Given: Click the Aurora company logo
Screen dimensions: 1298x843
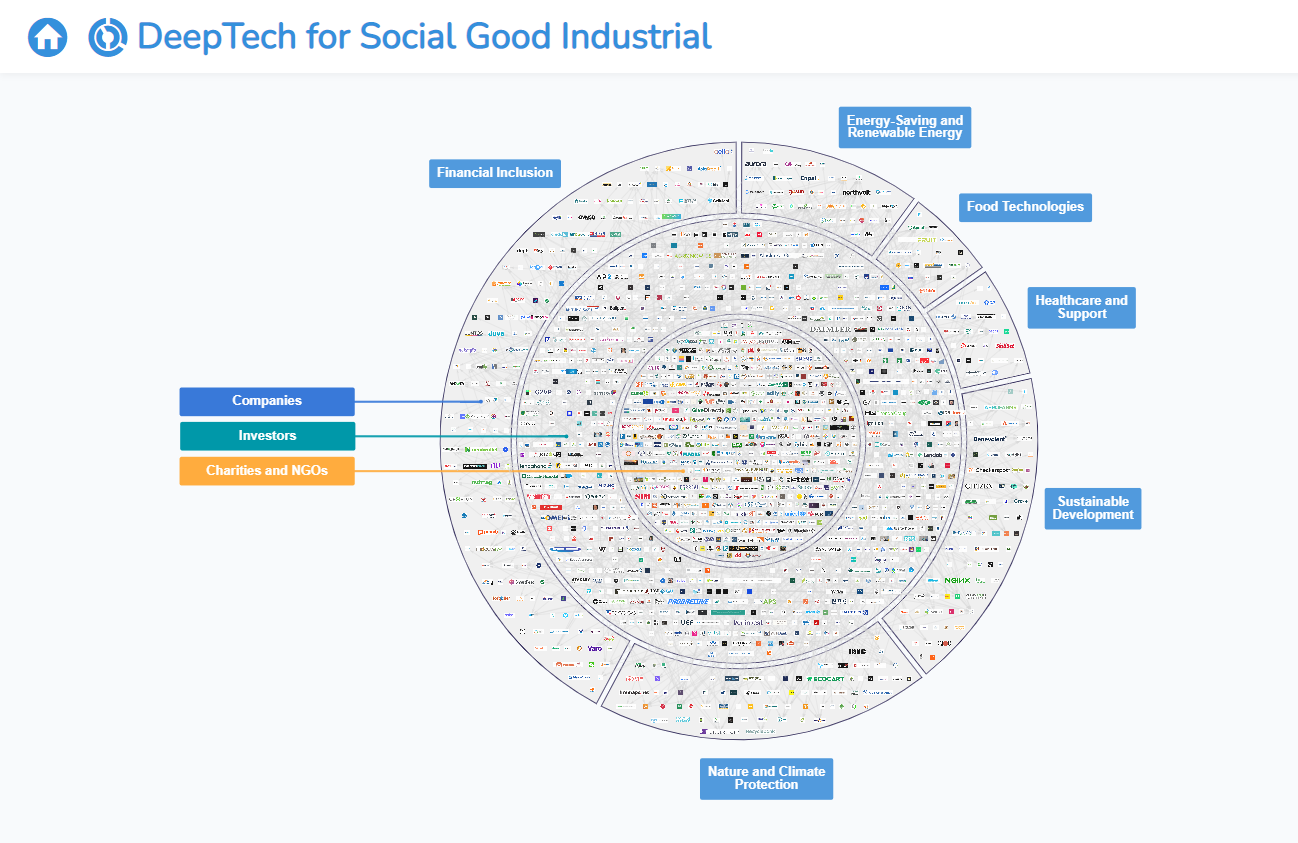Looking at the screenshot, I should click(x=756, y=163).
